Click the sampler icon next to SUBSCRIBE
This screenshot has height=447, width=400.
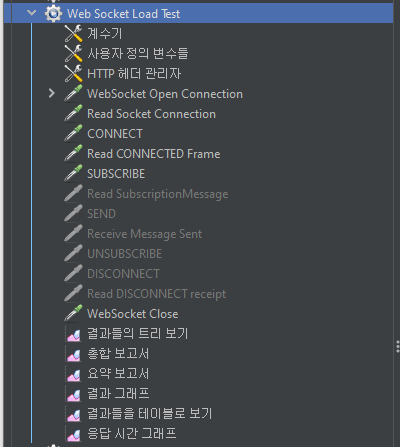tap(73, 173)
